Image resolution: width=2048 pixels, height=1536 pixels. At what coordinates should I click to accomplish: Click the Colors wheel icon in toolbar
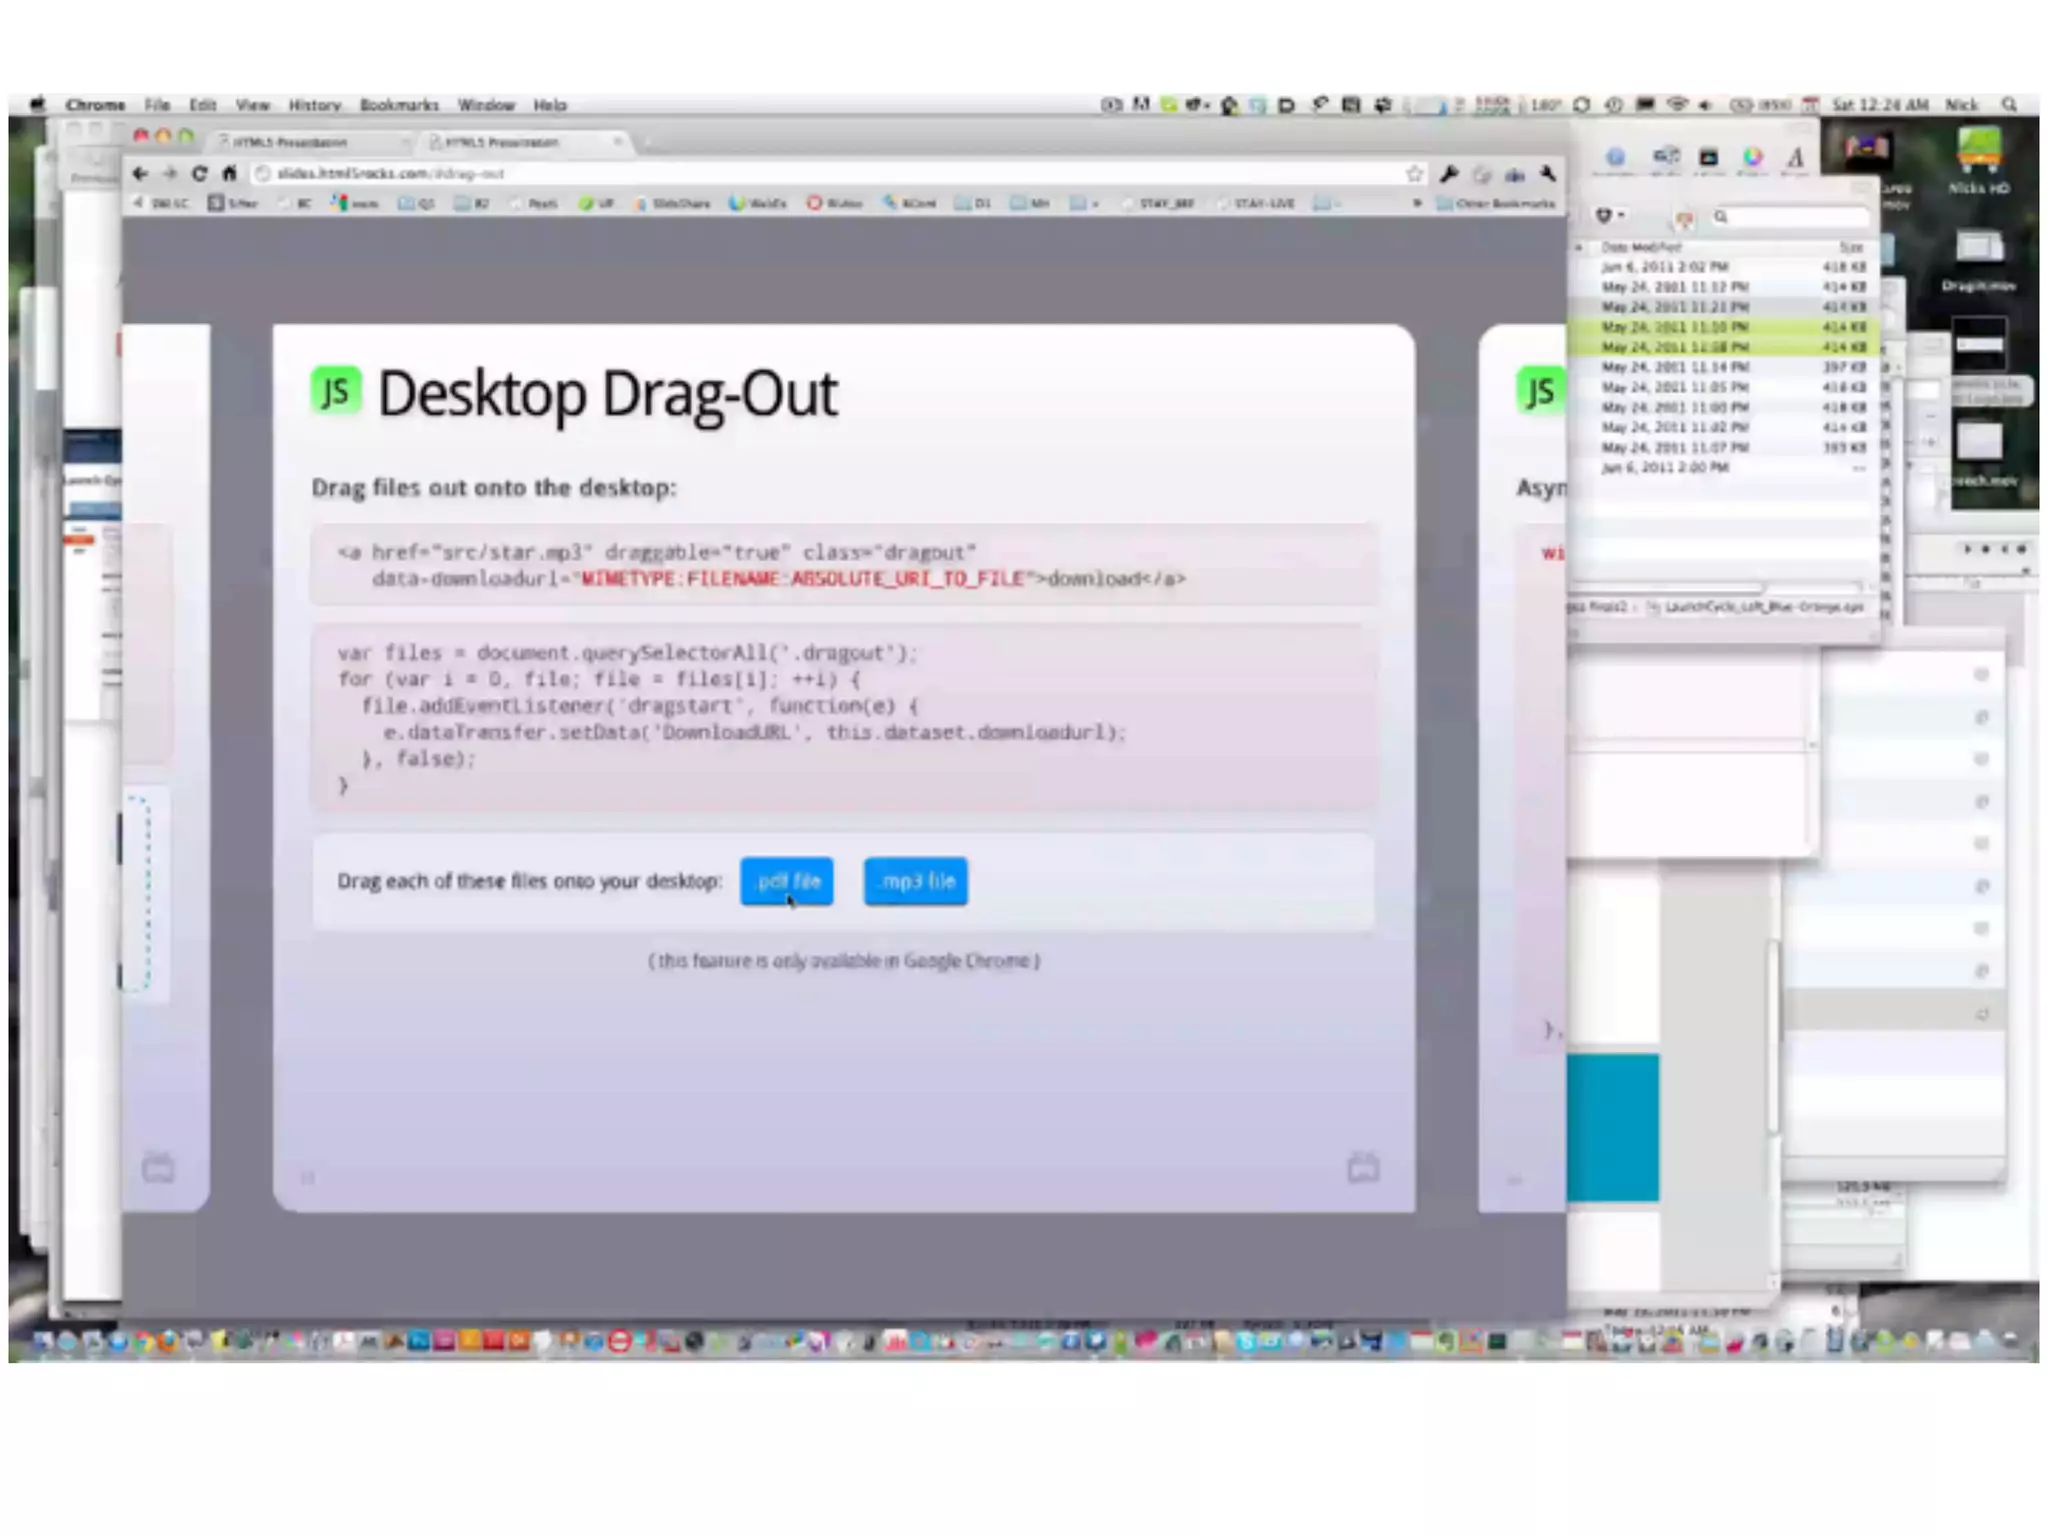(1752, 158)
